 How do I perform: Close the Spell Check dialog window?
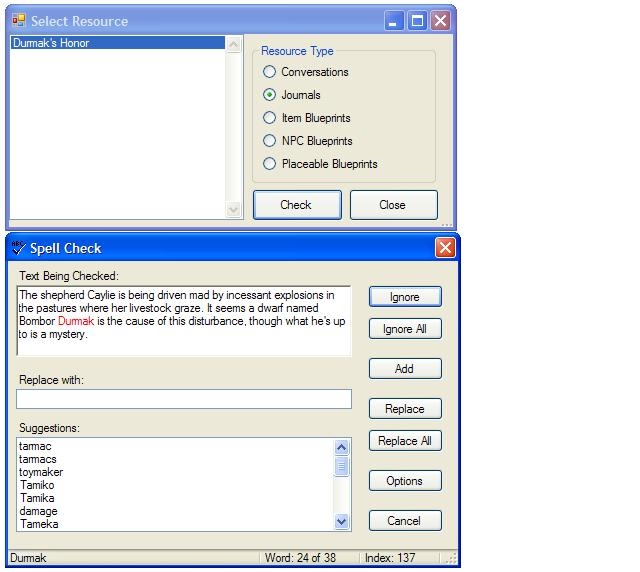[445, 248]
